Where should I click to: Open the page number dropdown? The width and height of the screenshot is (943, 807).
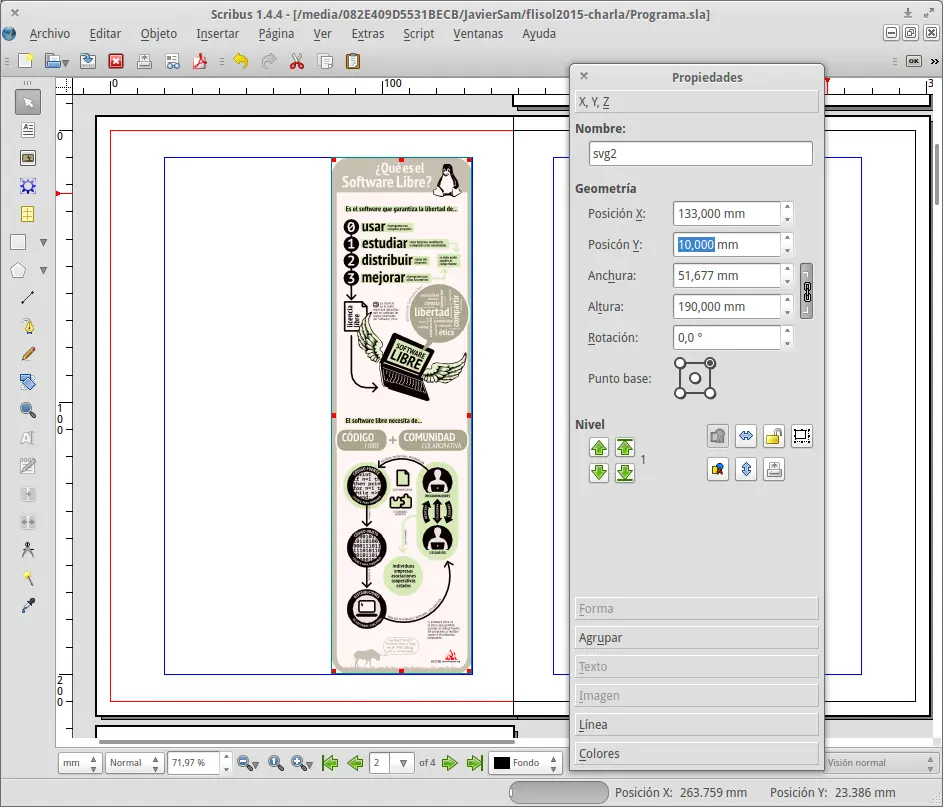click(403, 763)
